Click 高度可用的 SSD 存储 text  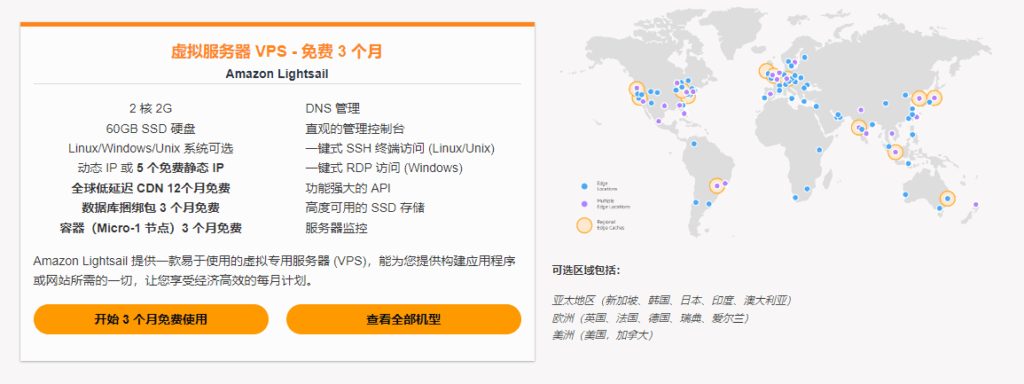(x=365, y=208)
